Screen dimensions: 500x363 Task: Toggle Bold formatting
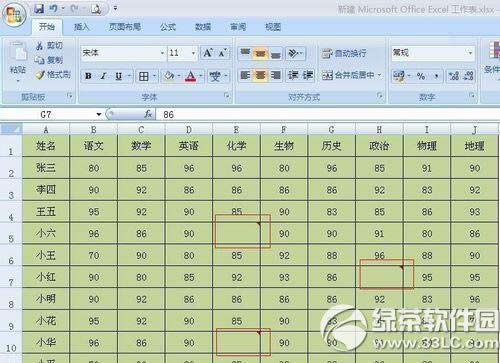(x=88, y=76)
